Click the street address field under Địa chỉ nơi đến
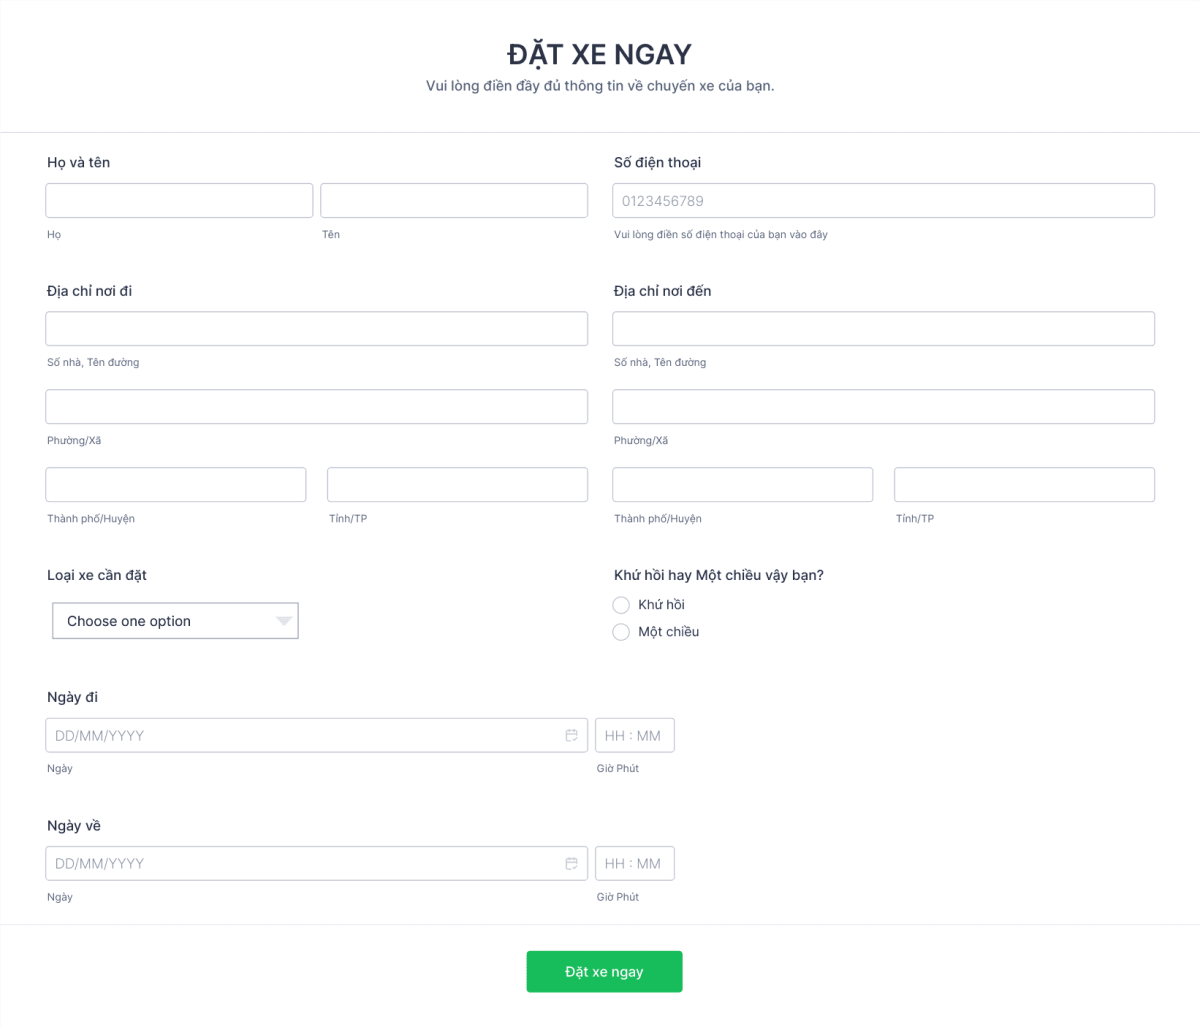This screenshot has height=1027, width=1200. click(x=883, y=328)
